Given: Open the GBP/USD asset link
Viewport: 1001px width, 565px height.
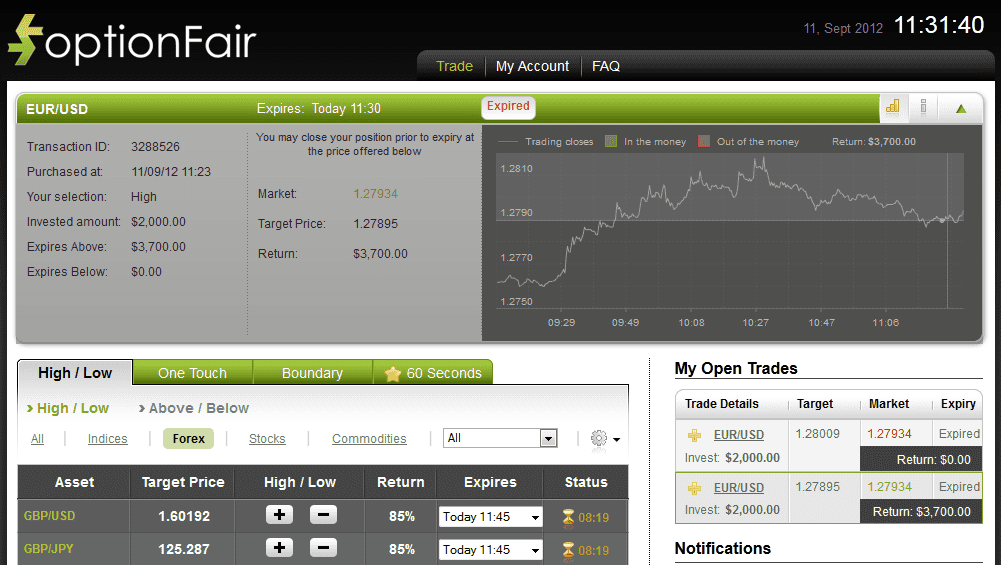Looking at the screenshot, I should (50, 515).
